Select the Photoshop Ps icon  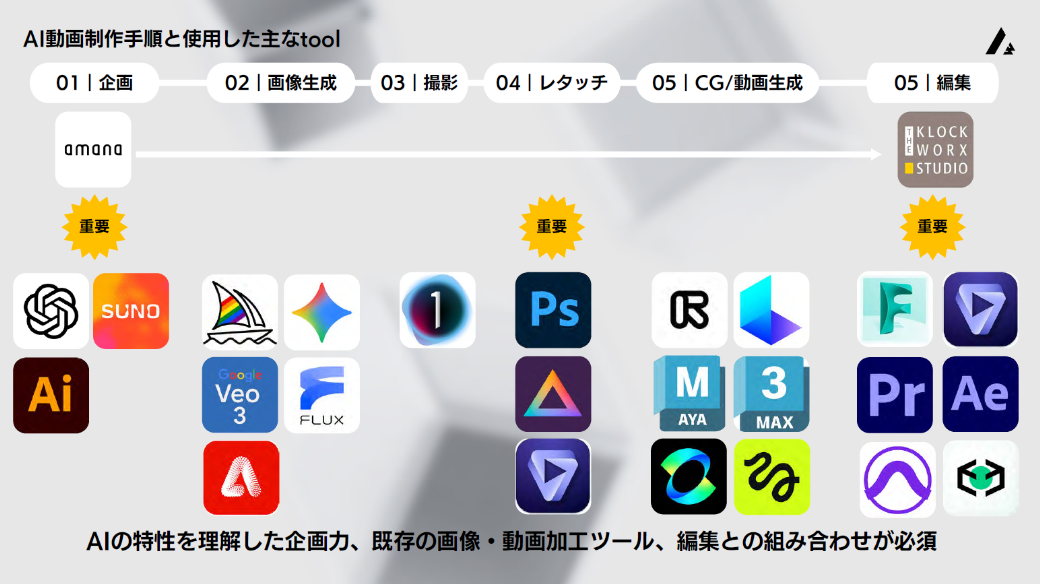click(553, 311)
